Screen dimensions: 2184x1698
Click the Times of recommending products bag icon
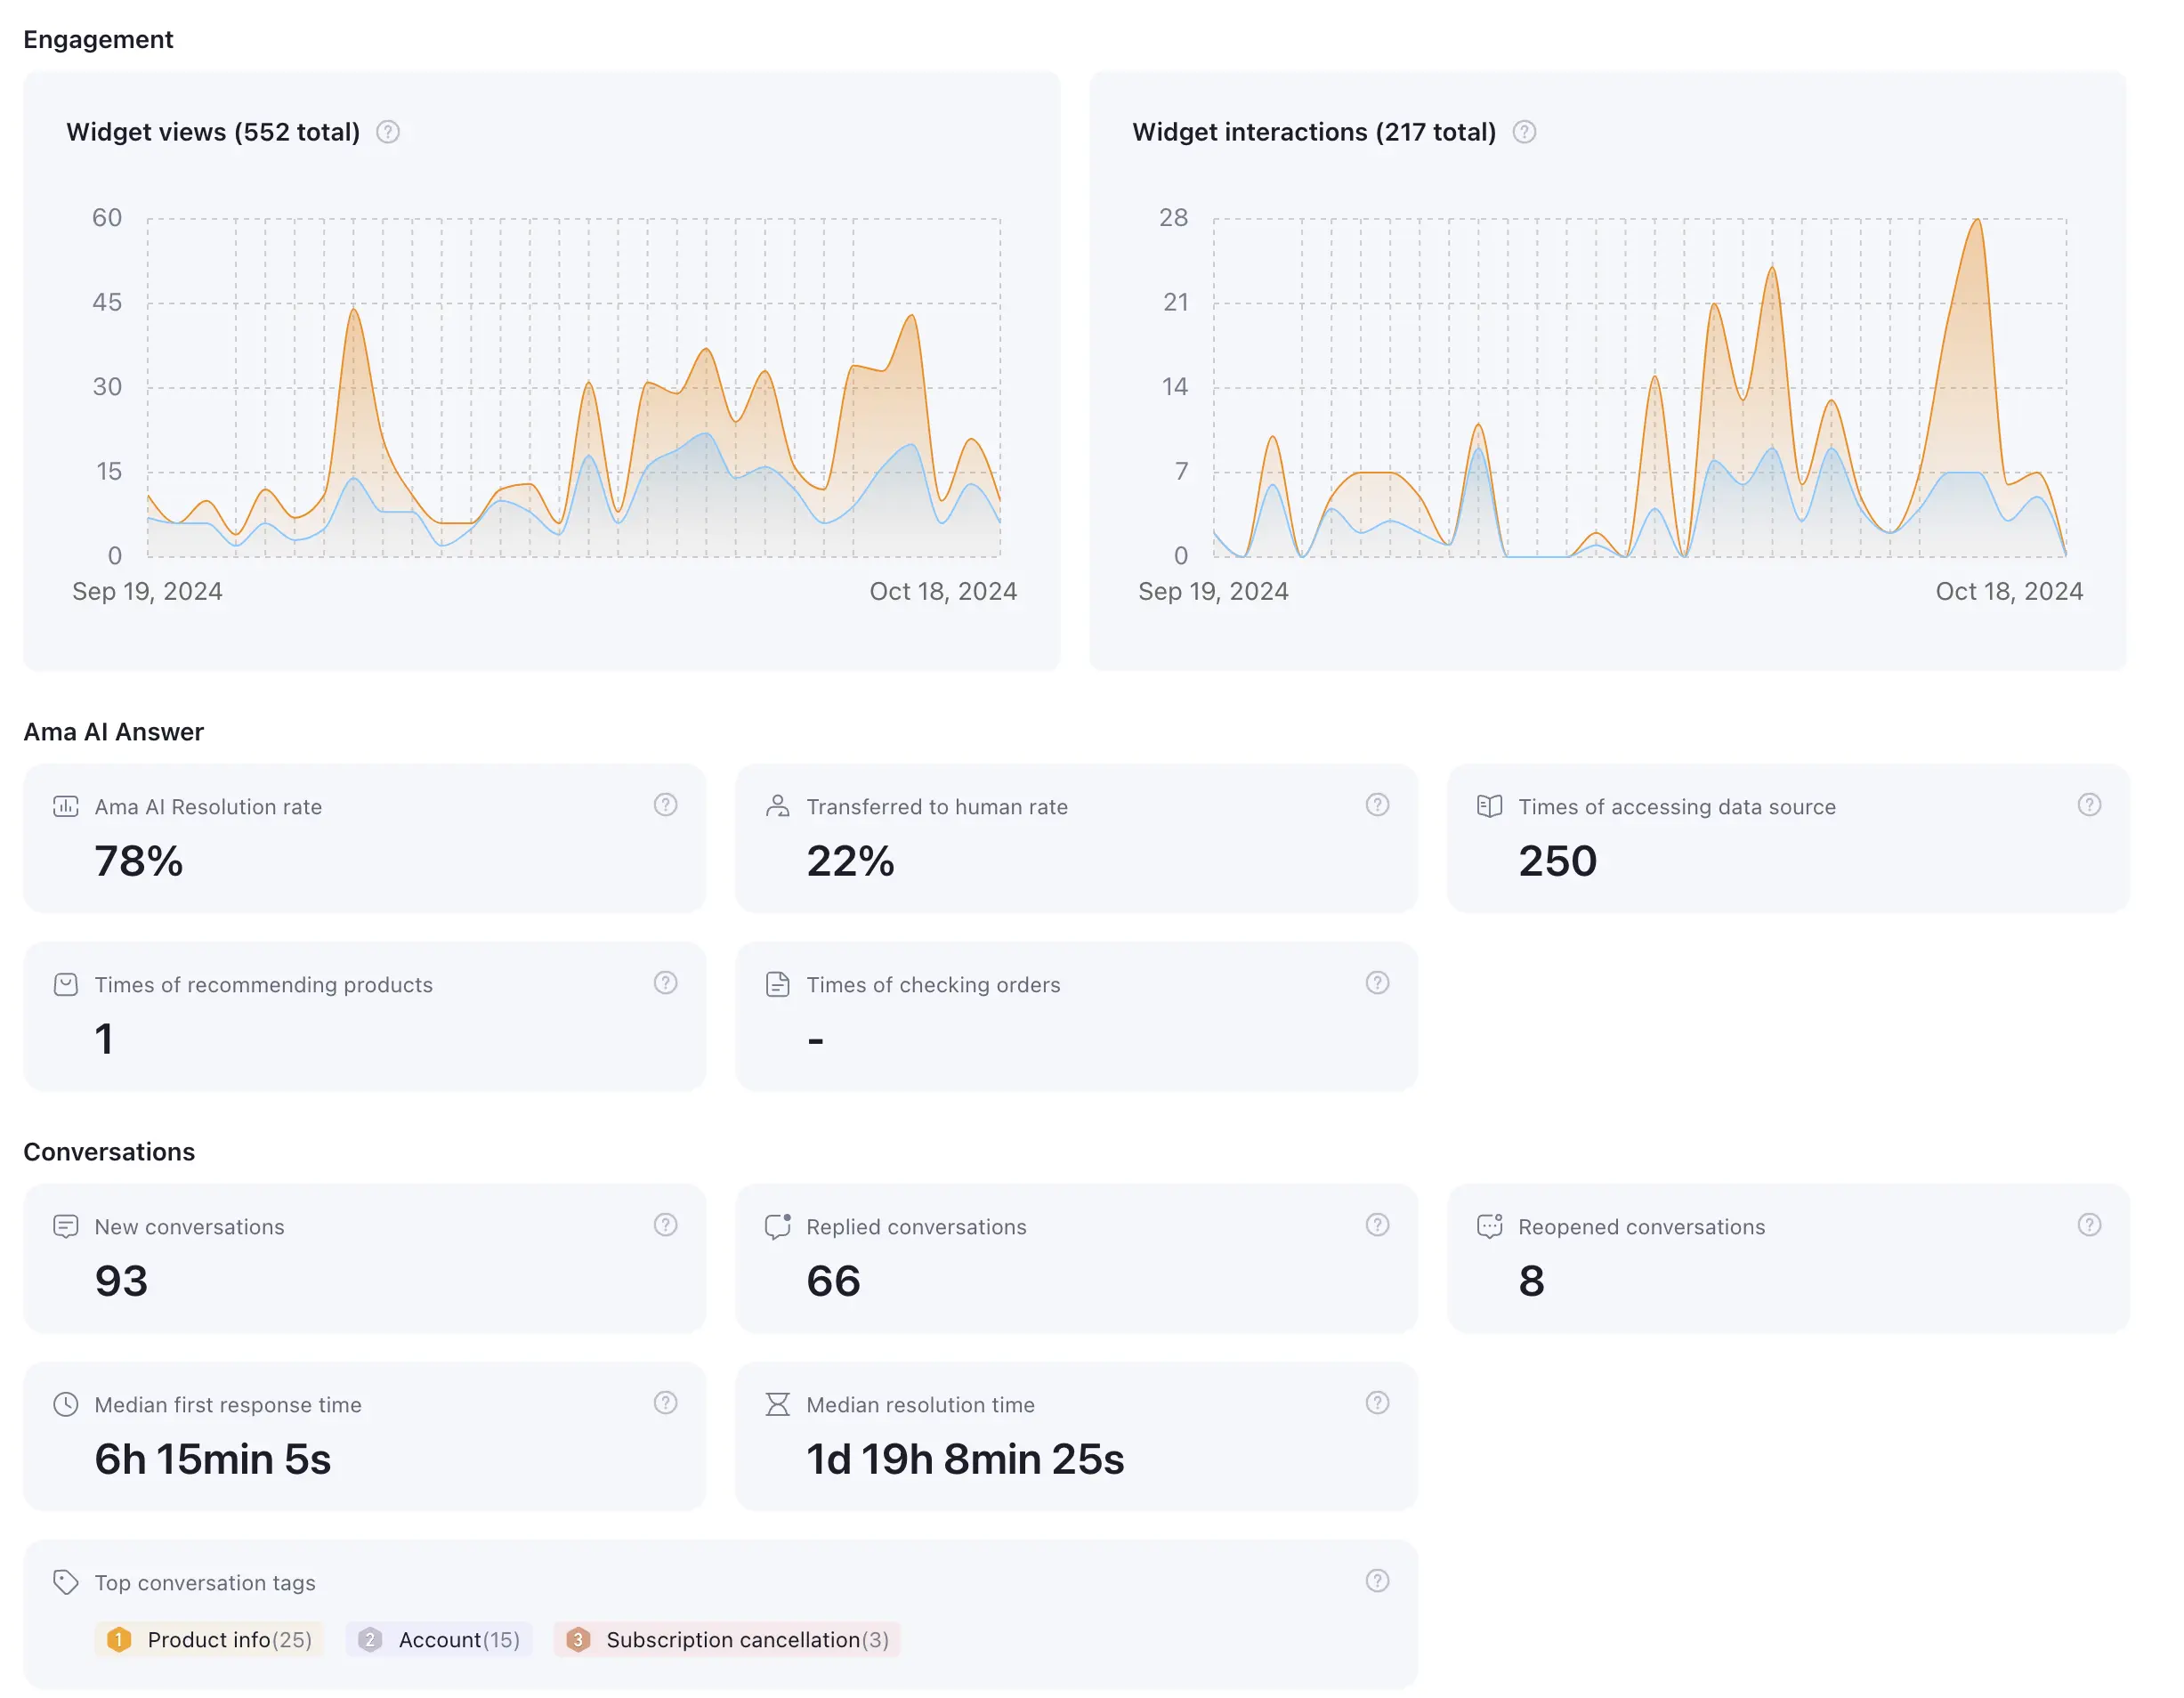coord(66,984)
